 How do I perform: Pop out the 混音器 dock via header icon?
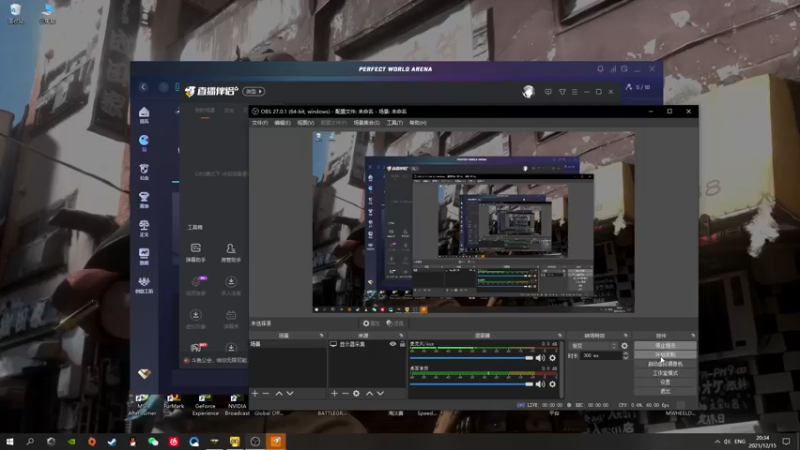pos(560,336)
